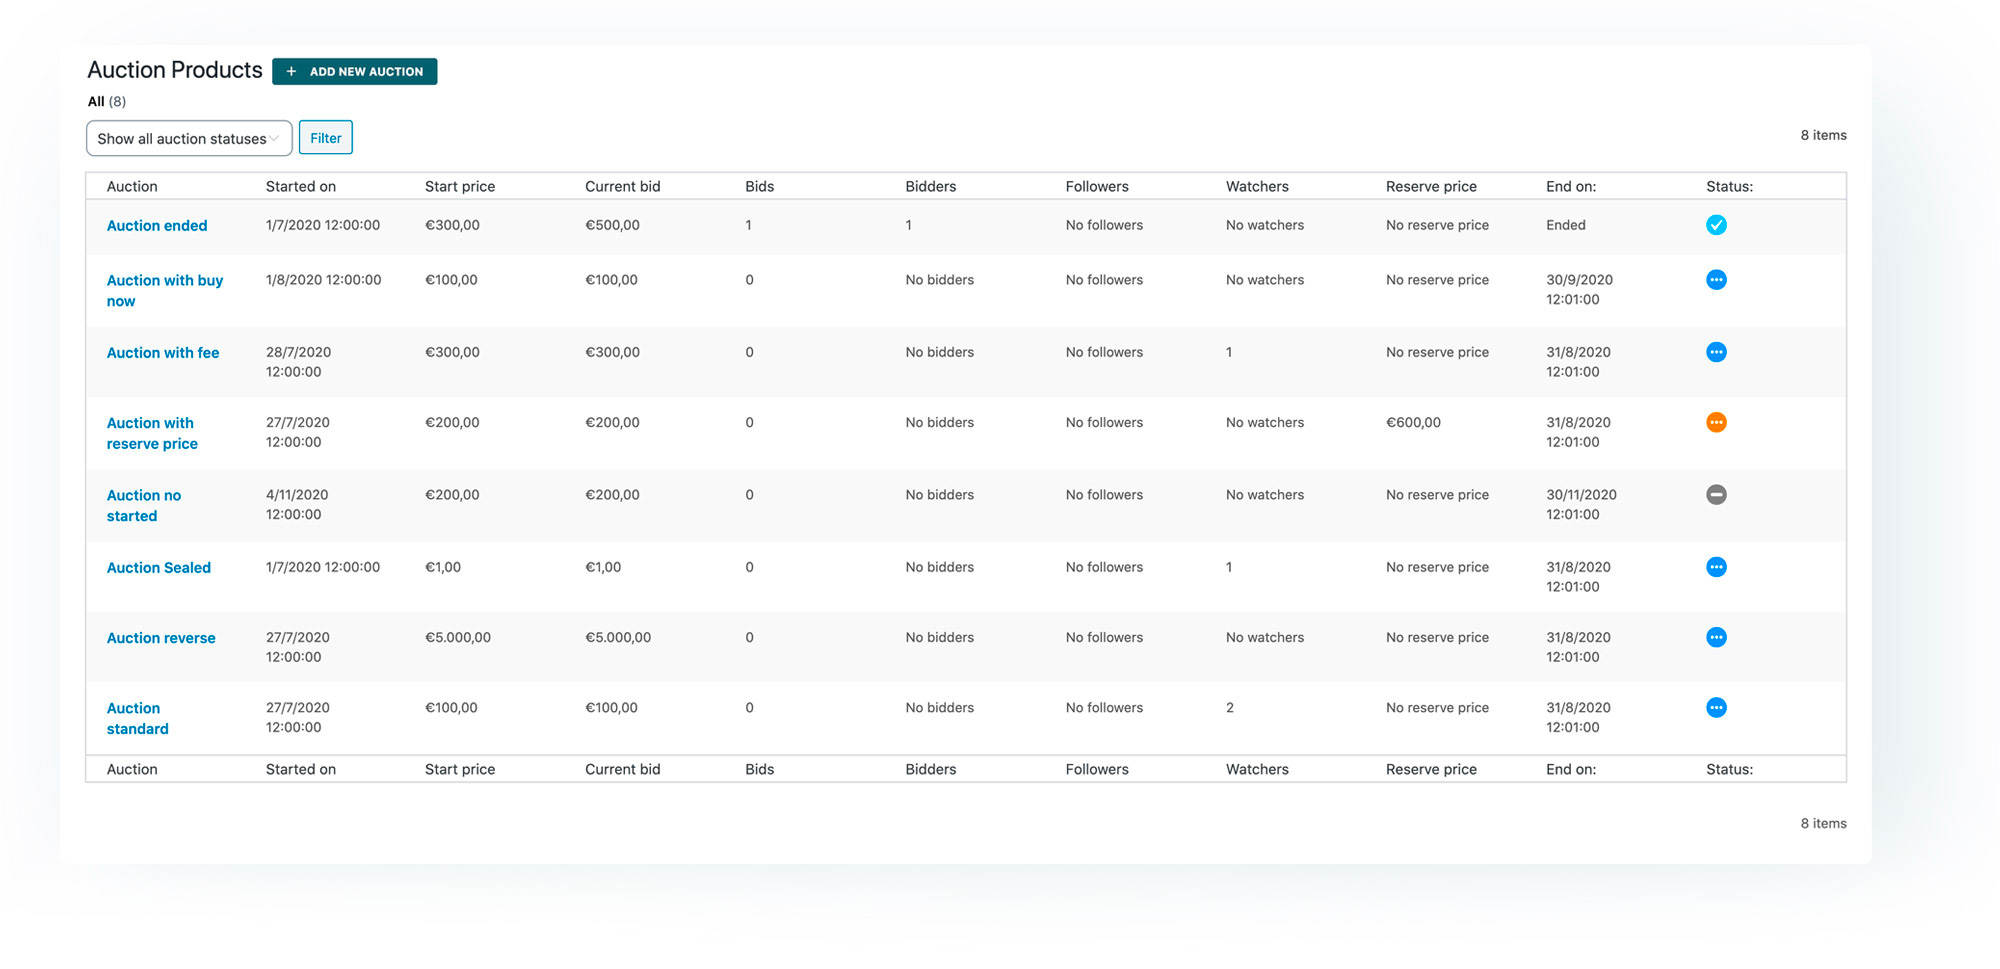Click the status icon in Auction reverse row
Viewport: 2000px width, 969px height.
(x=1716, y=637)
